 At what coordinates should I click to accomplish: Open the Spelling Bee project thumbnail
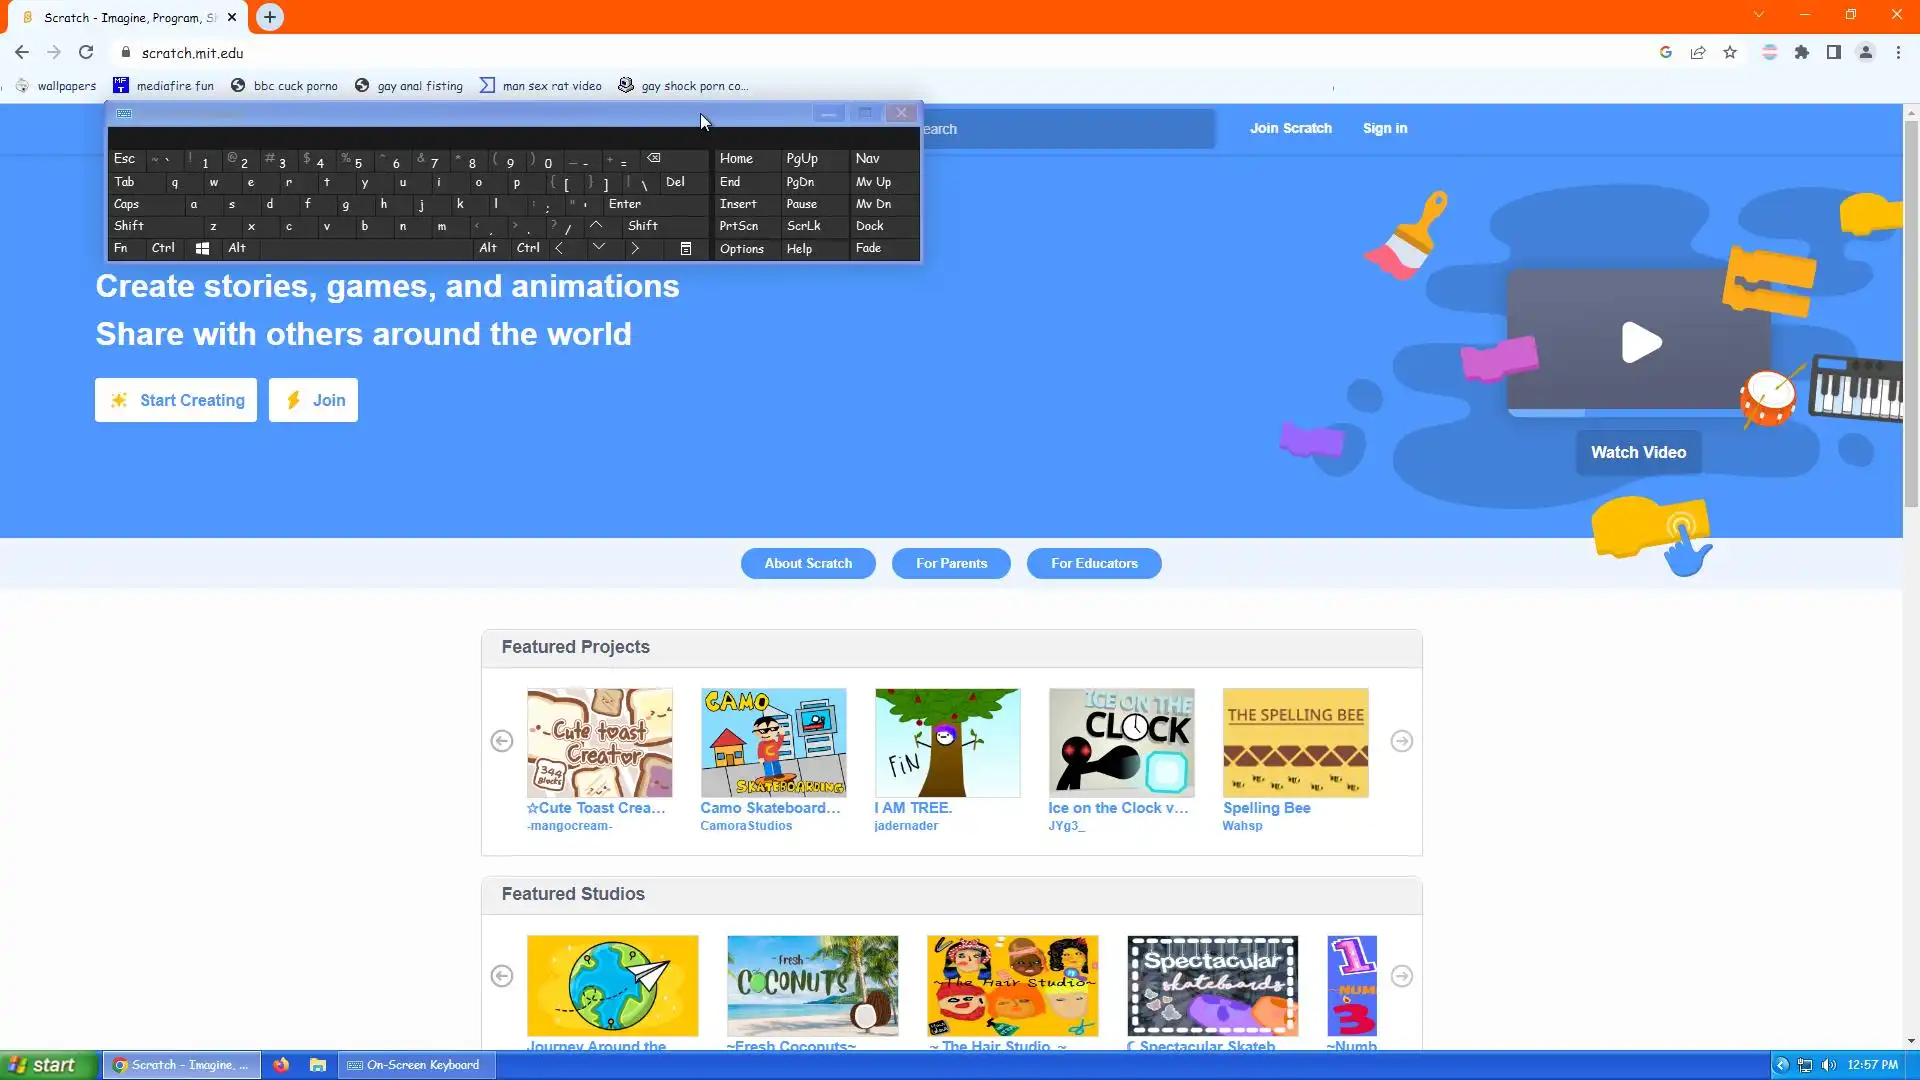1295,742
